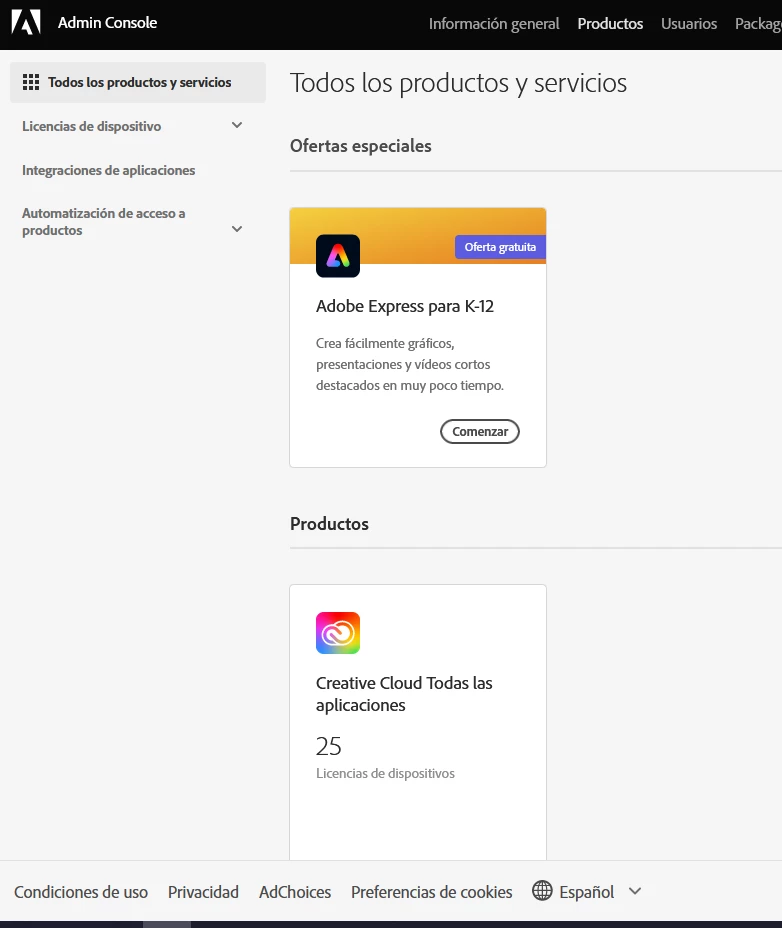Click the Productos section heading
The width and height of the screenshot is (782, 928).
click(329, 524)
